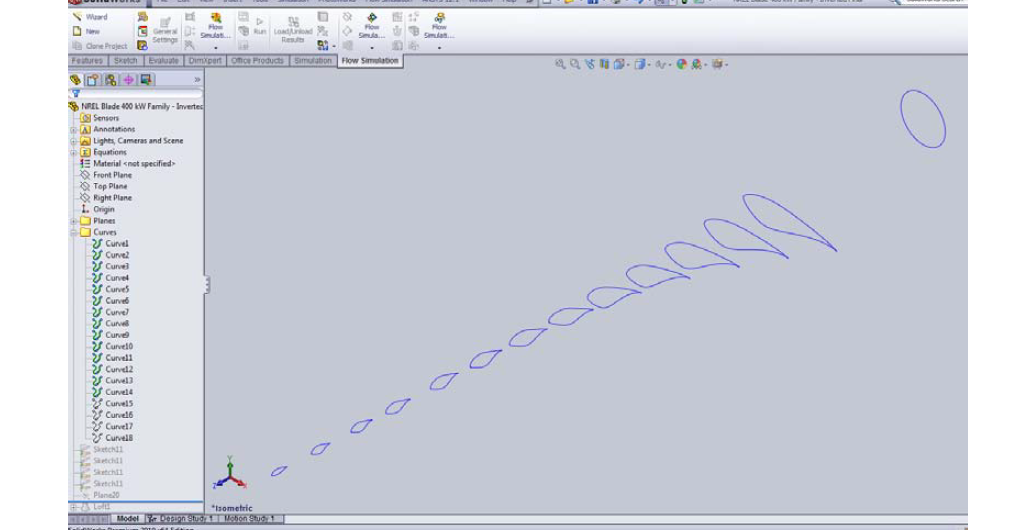Click the Curve16 curve icon
Screen dimensions: 1025x530
pyautogui.click(x=97, y=415)
